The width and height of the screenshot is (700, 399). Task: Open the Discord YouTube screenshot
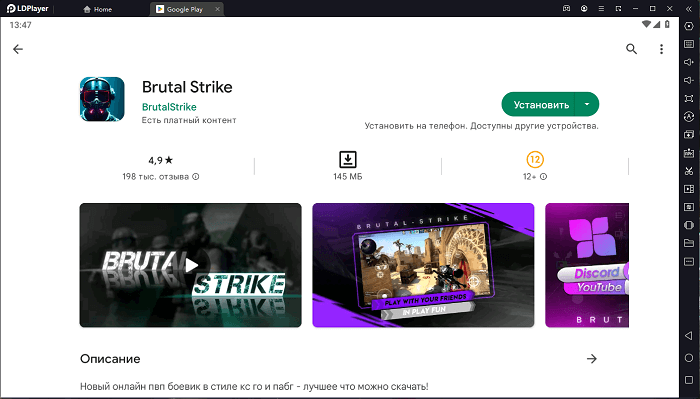[587, 265]
